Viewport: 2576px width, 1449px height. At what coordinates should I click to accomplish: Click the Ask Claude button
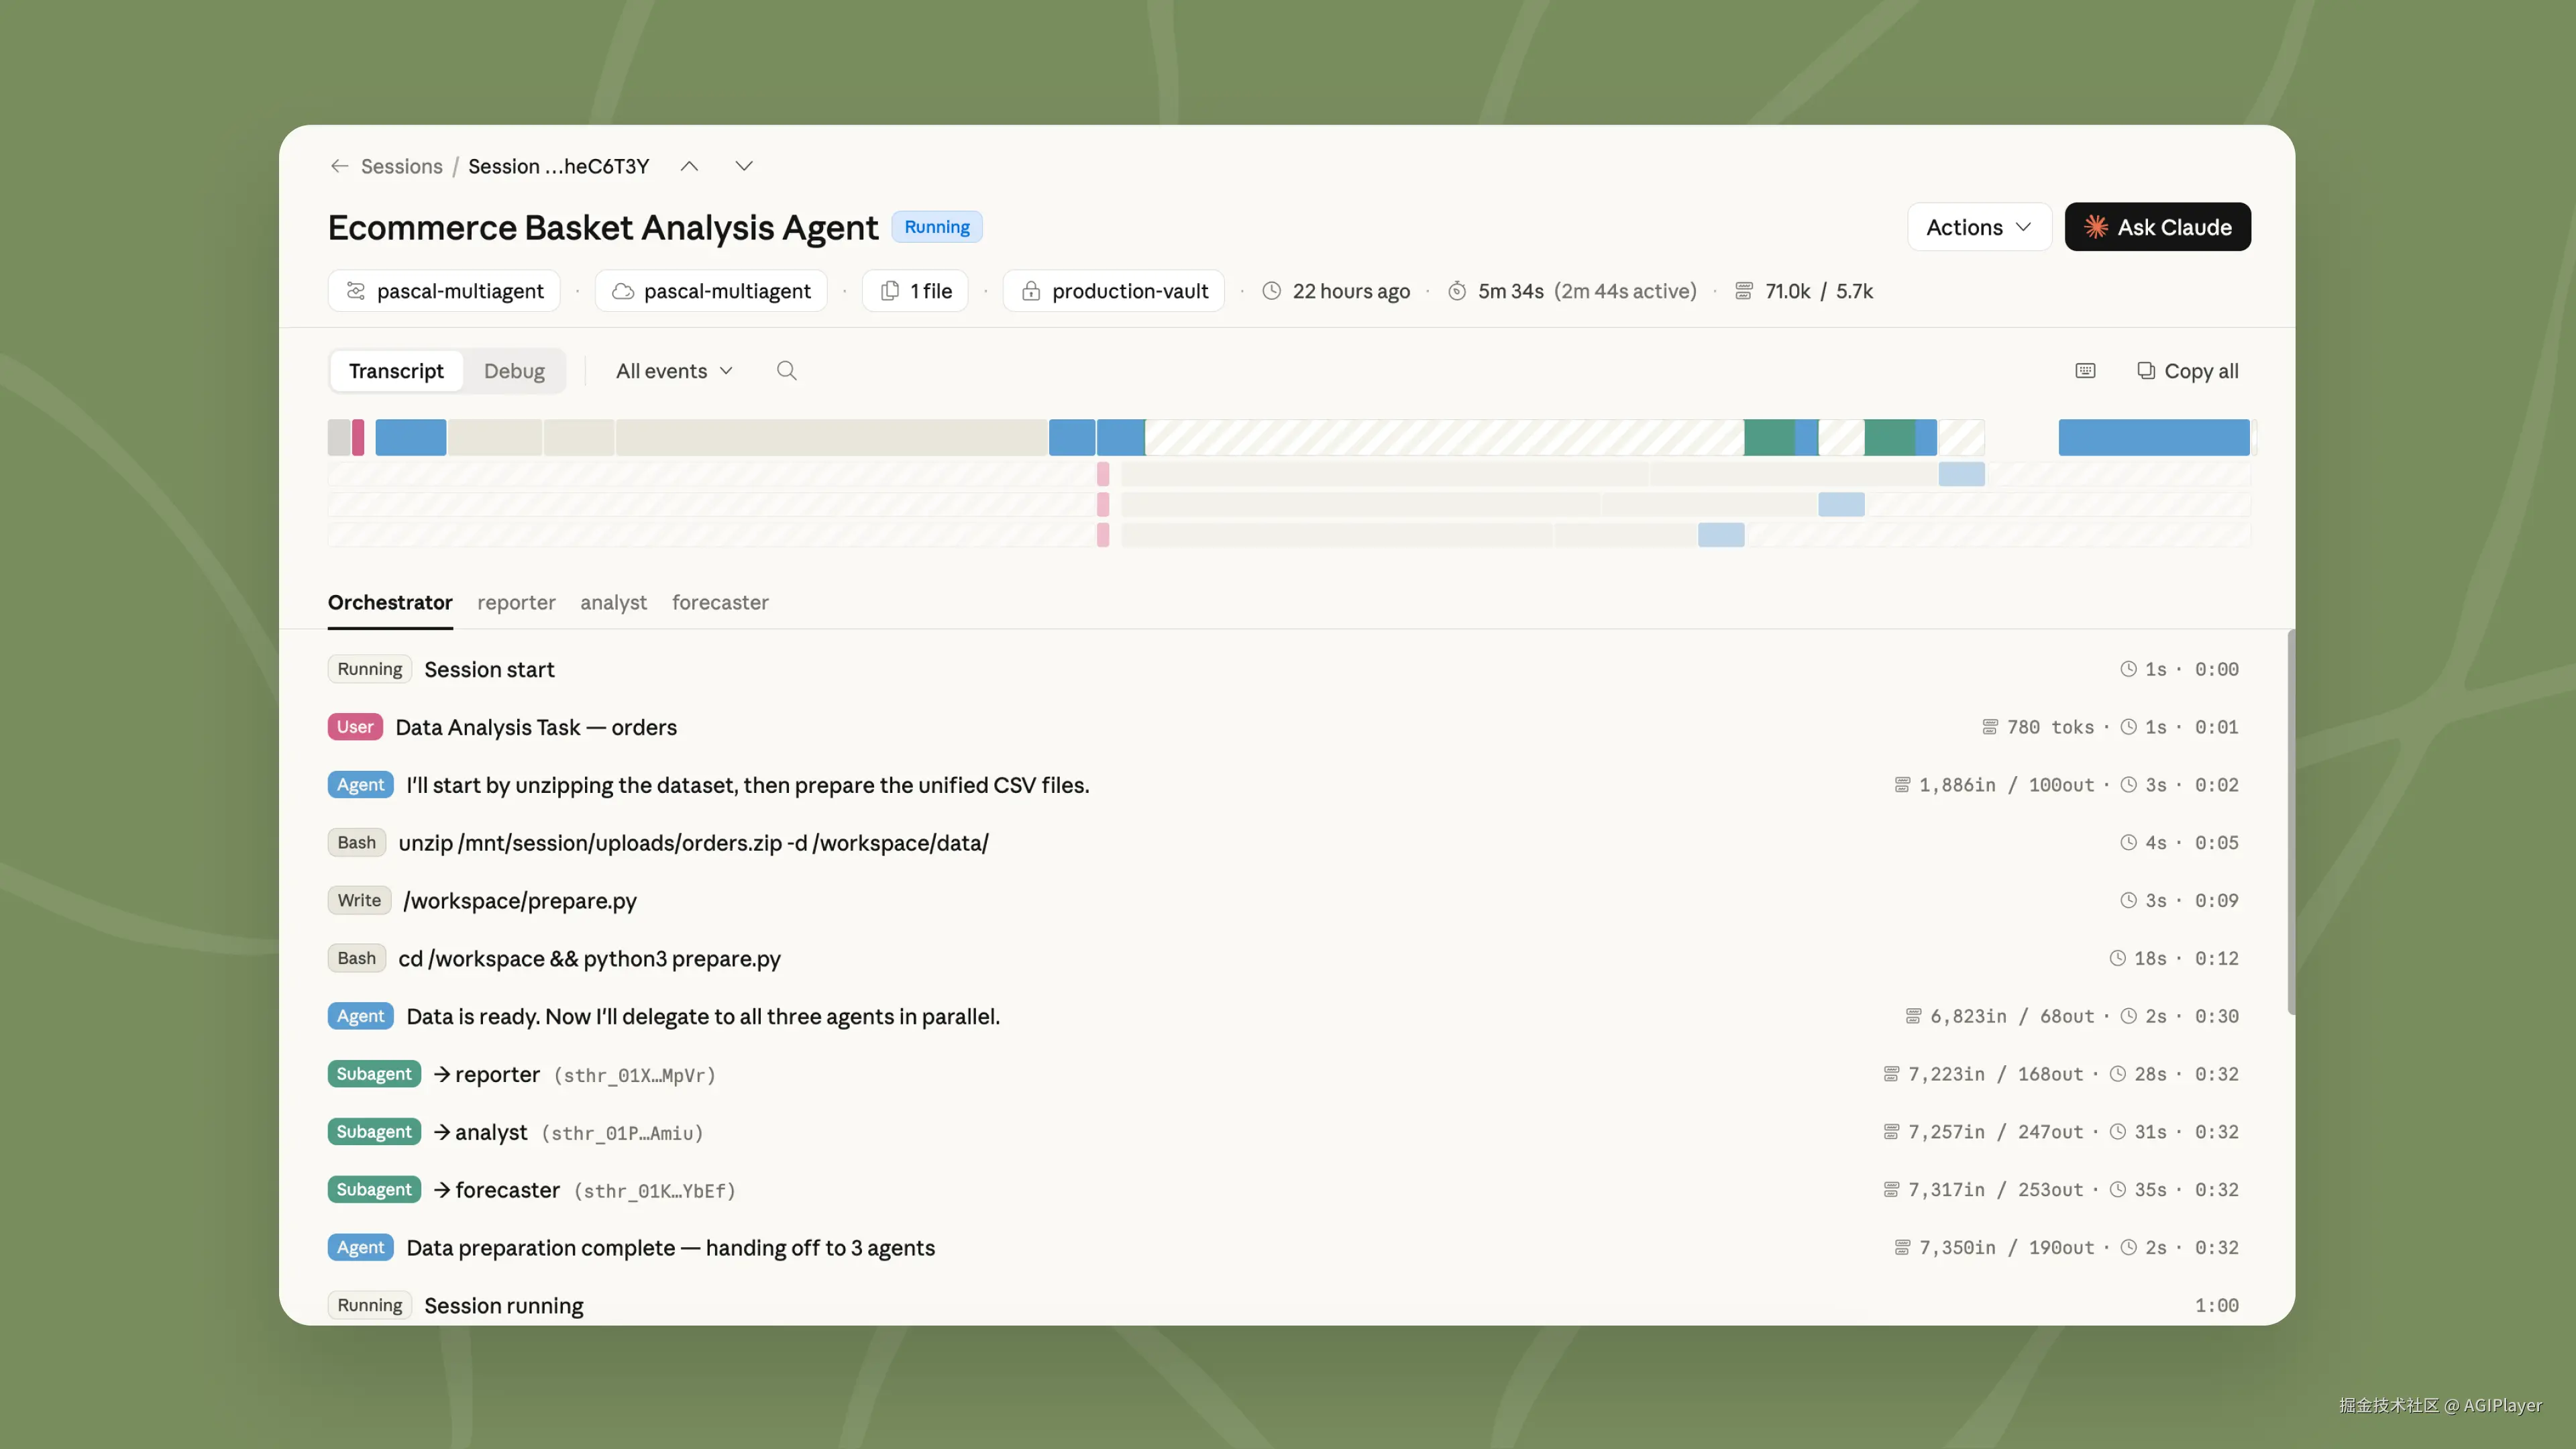(2157, 227)
